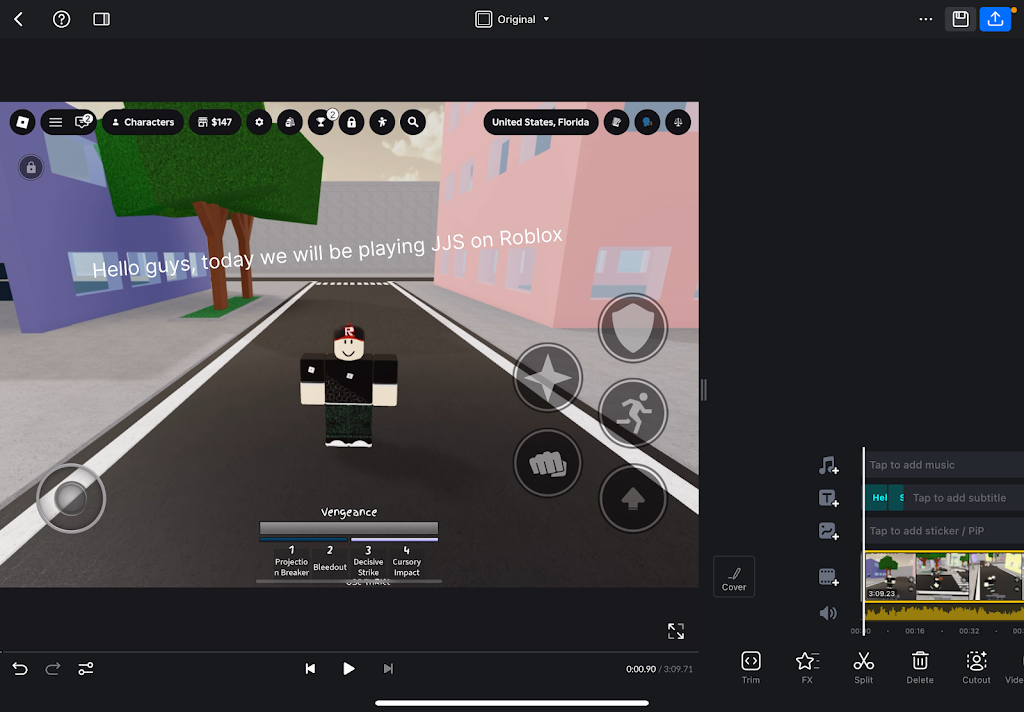1024x712 pixels.
Task: Tap the shield block button
Action: [x=633, y=328]
